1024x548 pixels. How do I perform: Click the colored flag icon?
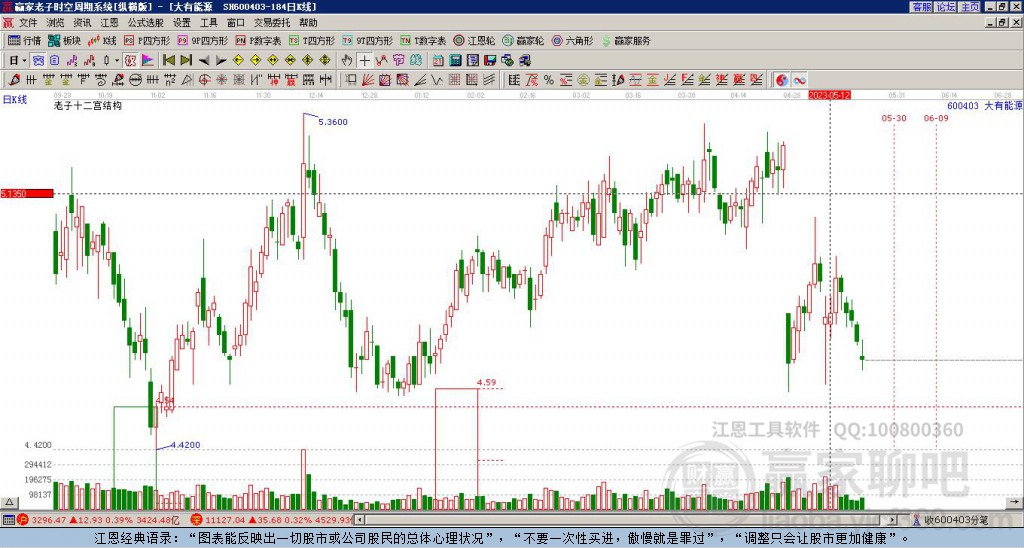click(x=148, y=61)
